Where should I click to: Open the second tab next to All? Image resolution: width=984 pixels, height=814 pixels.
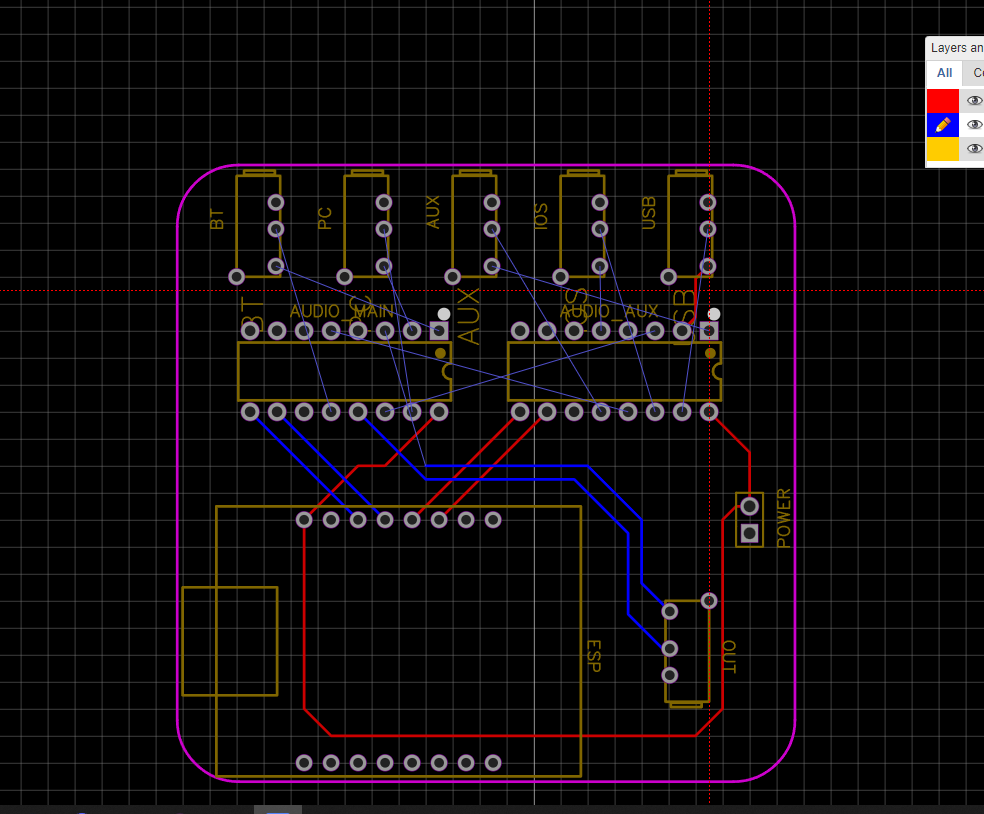(x=975, y=72)
